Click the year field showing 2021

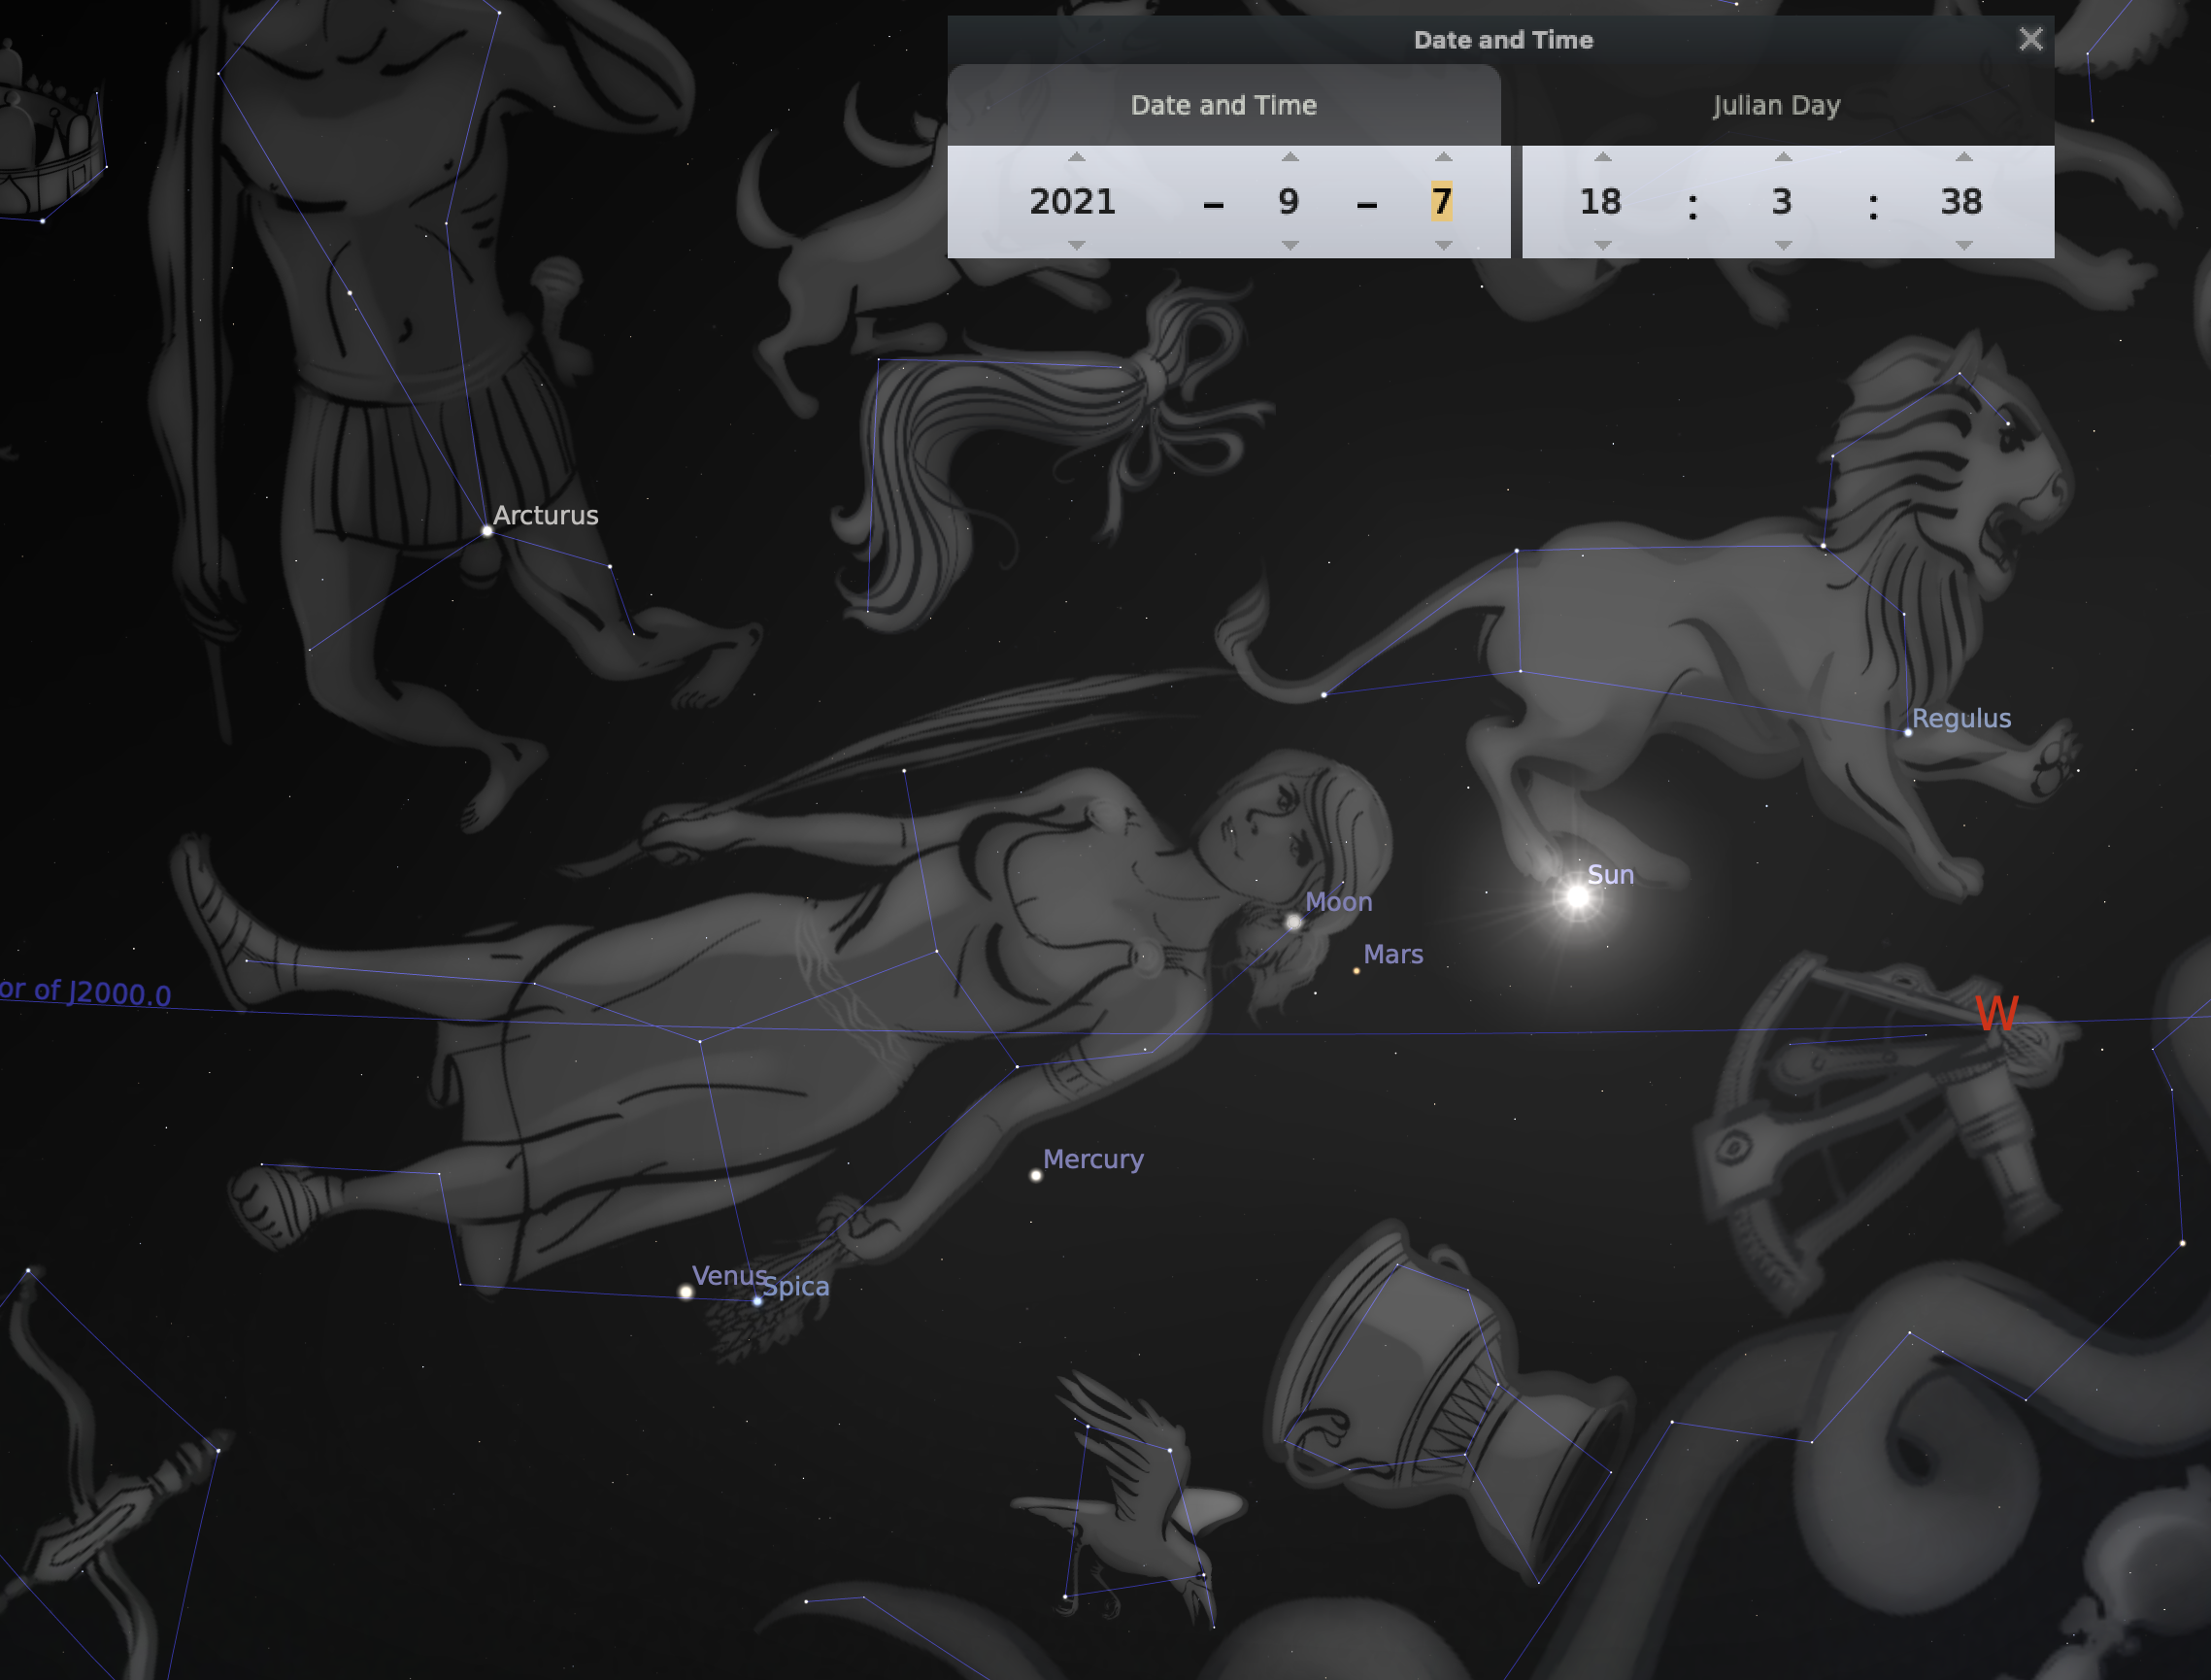1073,202
